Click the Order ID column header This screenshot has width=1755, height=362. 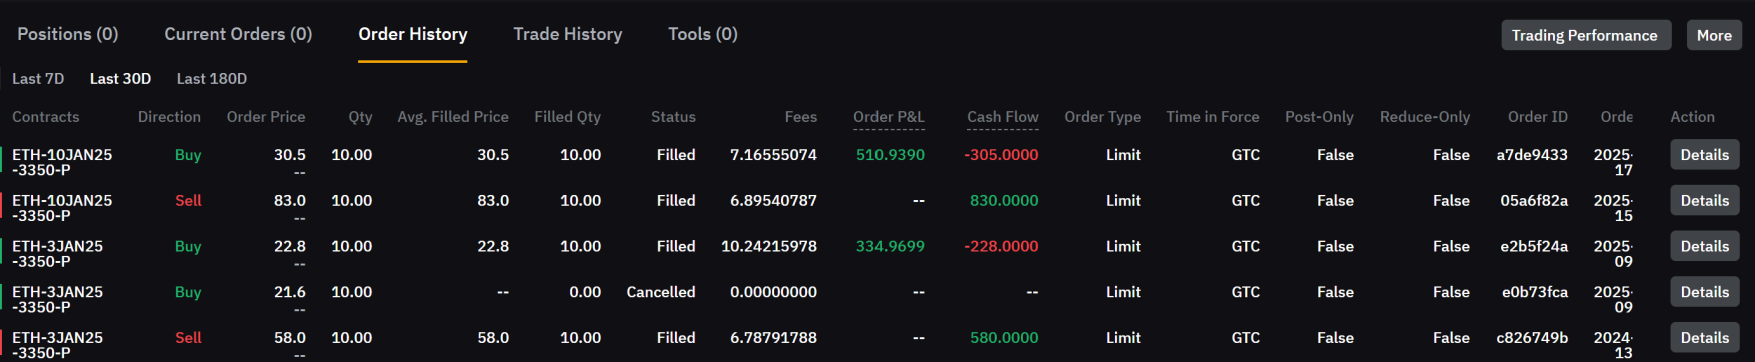coord(1537,117)
